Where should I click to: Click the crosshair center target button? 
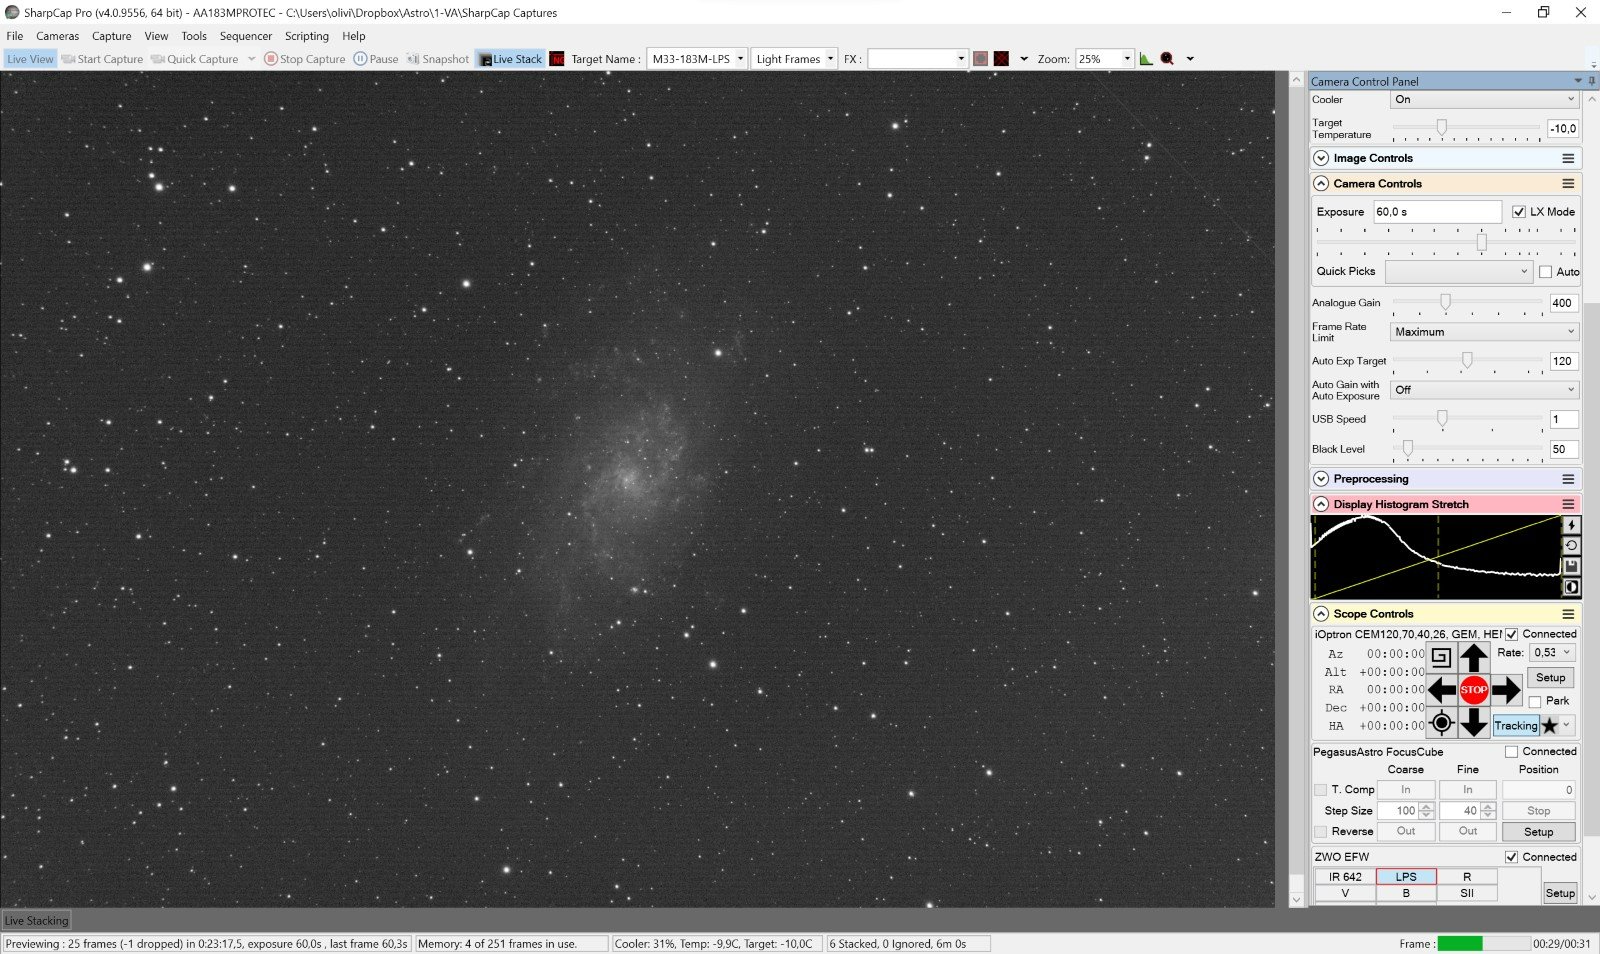pyautogui.click(x=1441, y=723)
